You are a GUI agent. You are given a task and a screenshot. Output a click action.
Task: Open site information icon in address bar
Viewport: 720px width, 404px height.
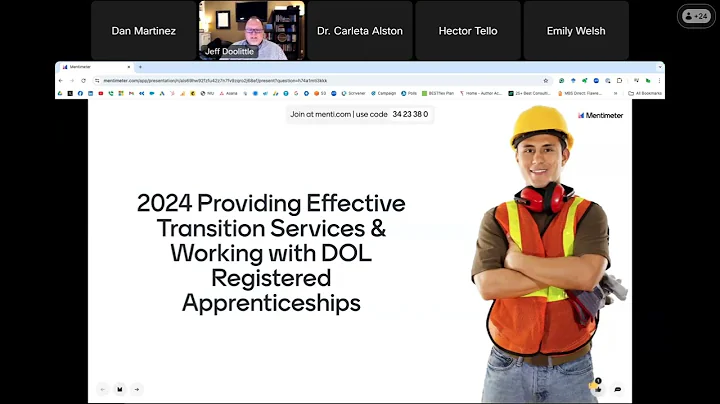pos(97,80)
